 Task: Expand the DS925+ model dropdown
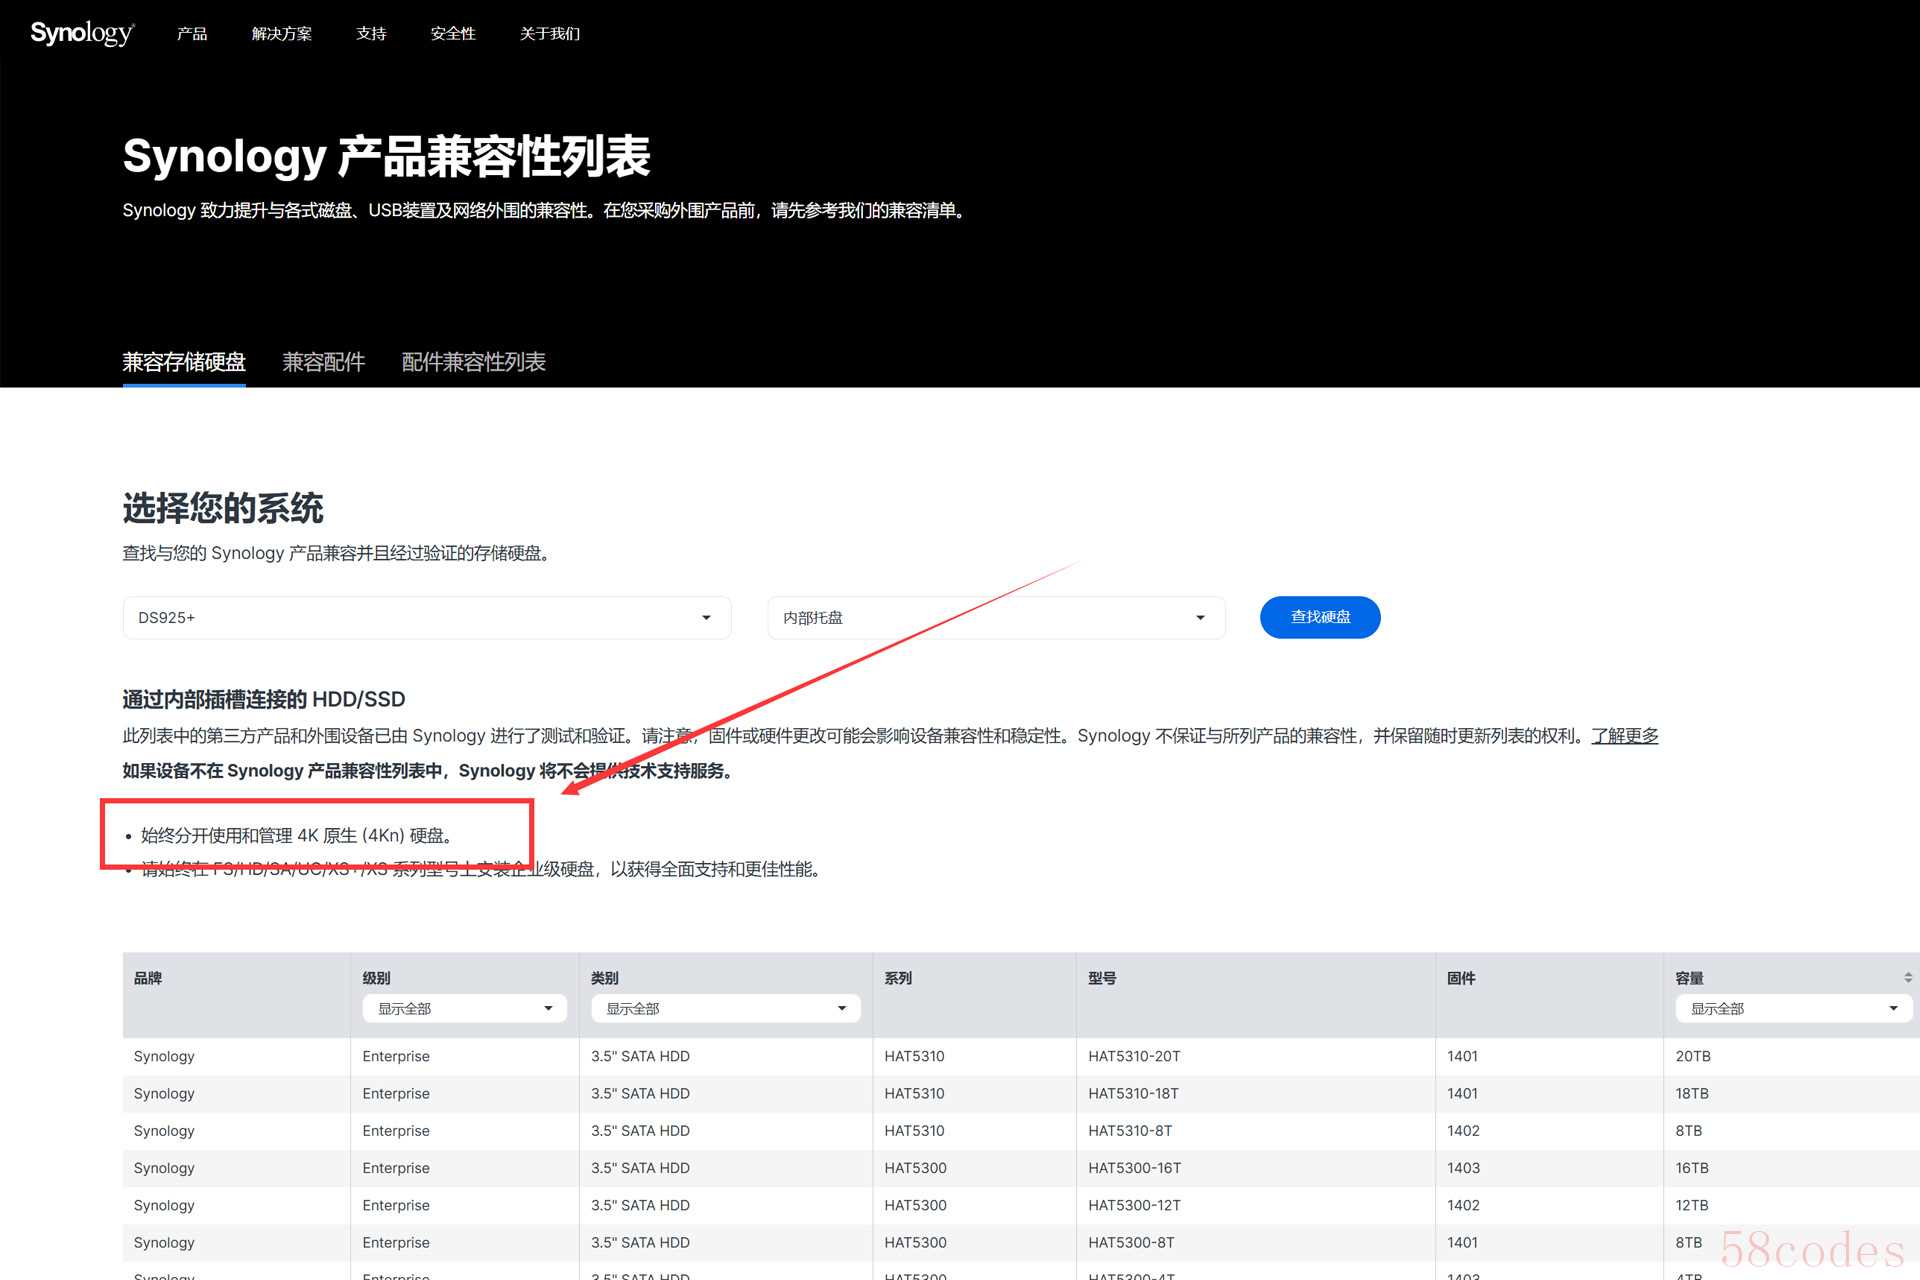pyautogui.click(x=427, y=618)
